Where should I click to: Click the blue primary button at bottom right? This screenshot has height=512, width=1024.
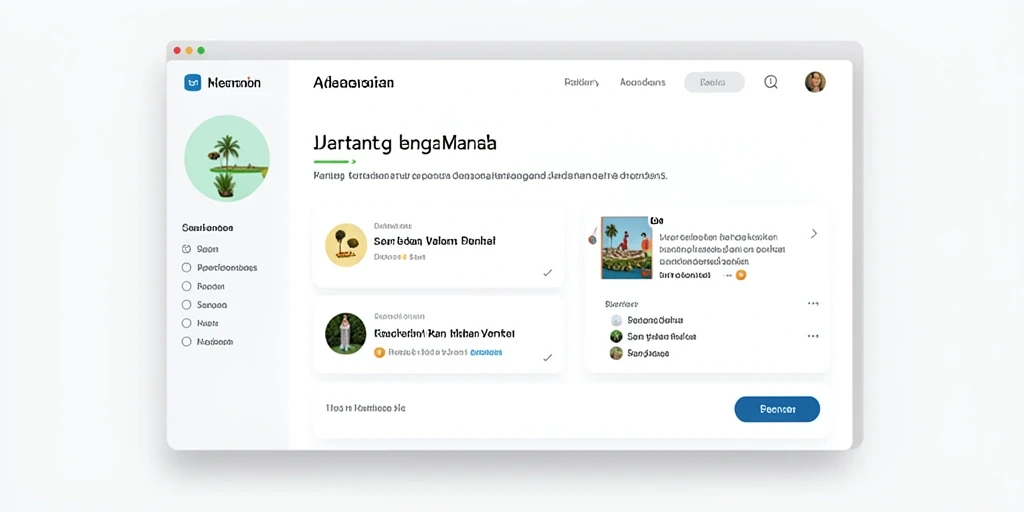click(777, 409)
